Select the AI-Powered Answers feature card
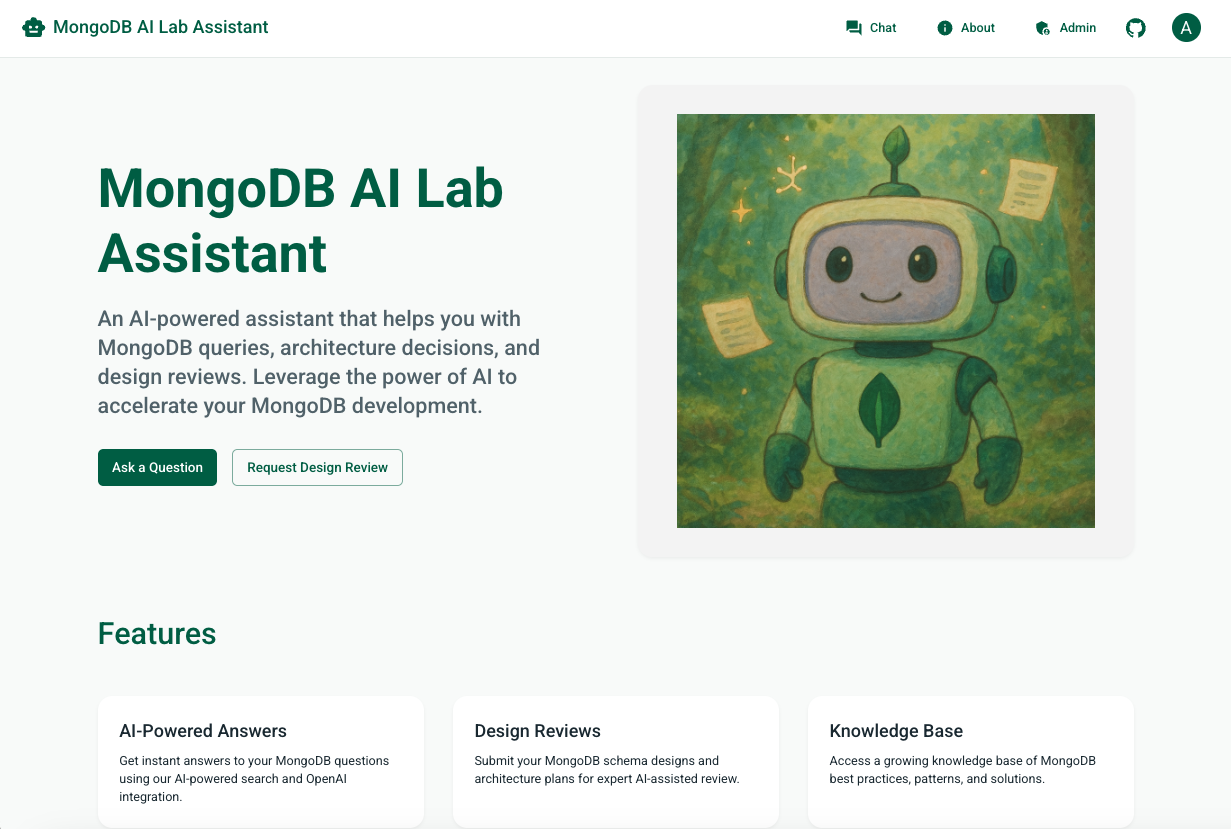Screen dimensions: 1231x829 261,762
